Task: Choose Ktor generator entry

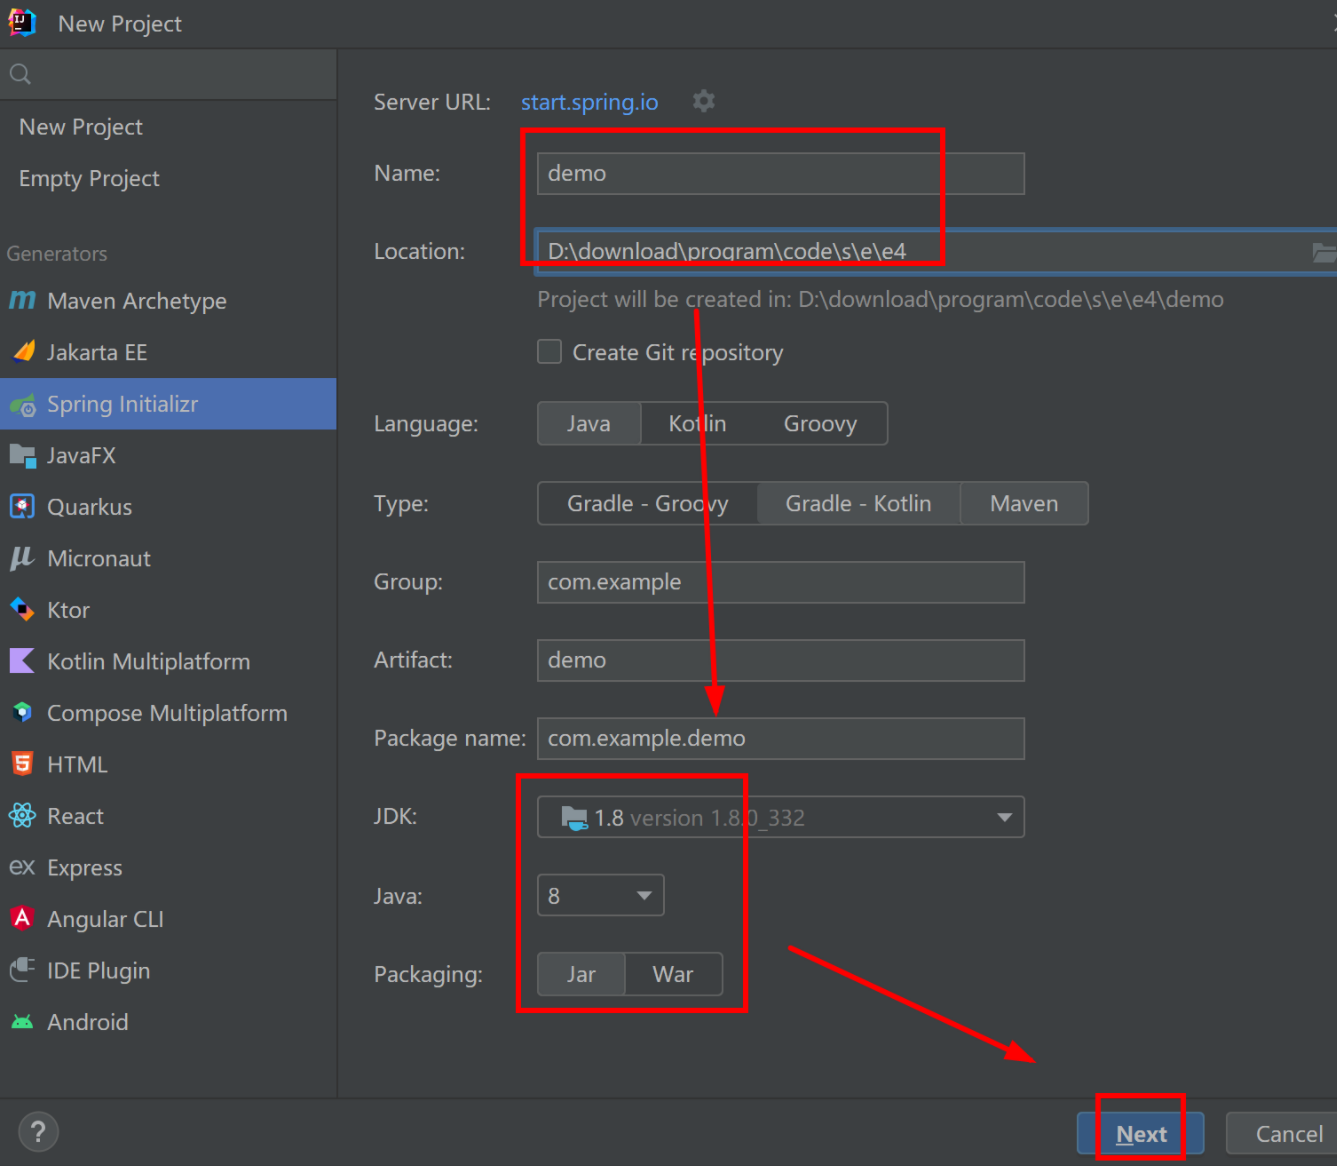Action: click(x=168, y=610)
